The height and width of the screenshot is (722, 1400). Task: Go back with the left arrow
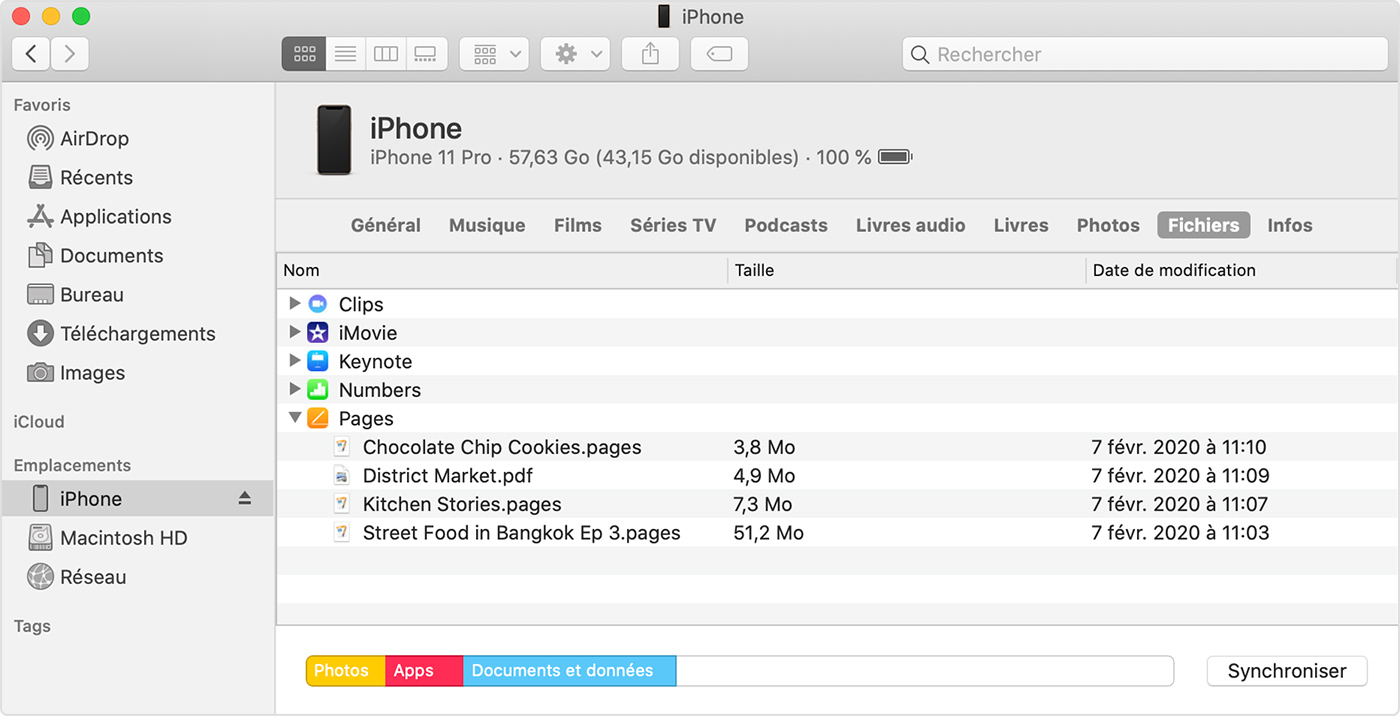(31, 54)
